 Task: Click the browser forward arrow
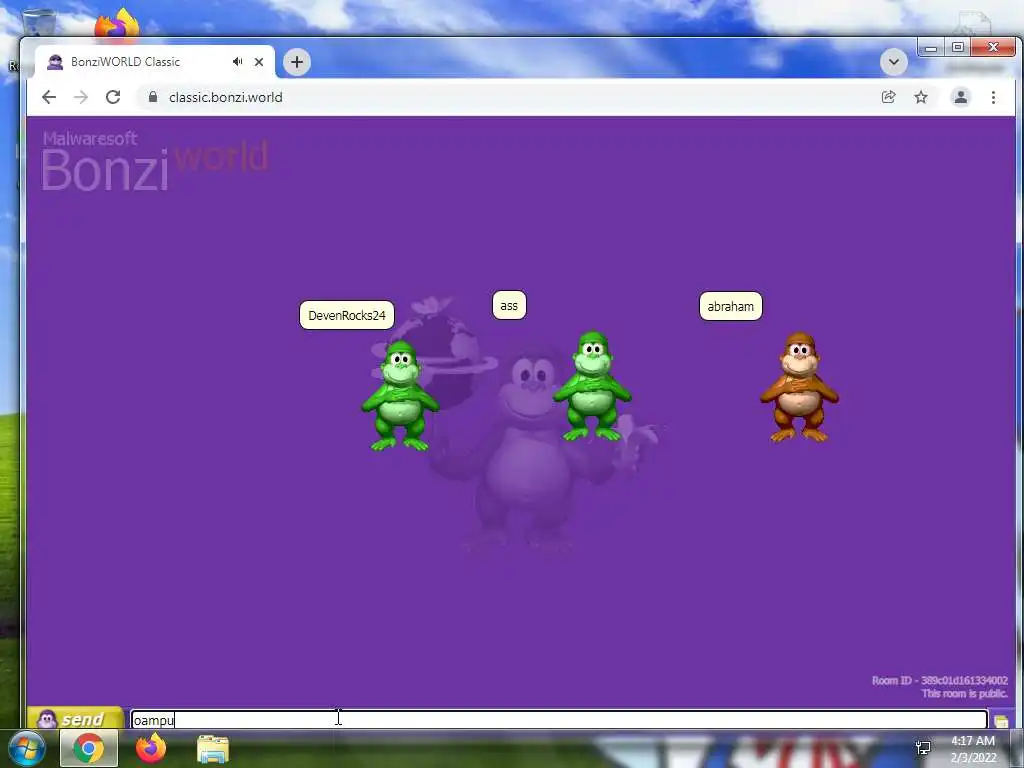click(x=81, y=97)
